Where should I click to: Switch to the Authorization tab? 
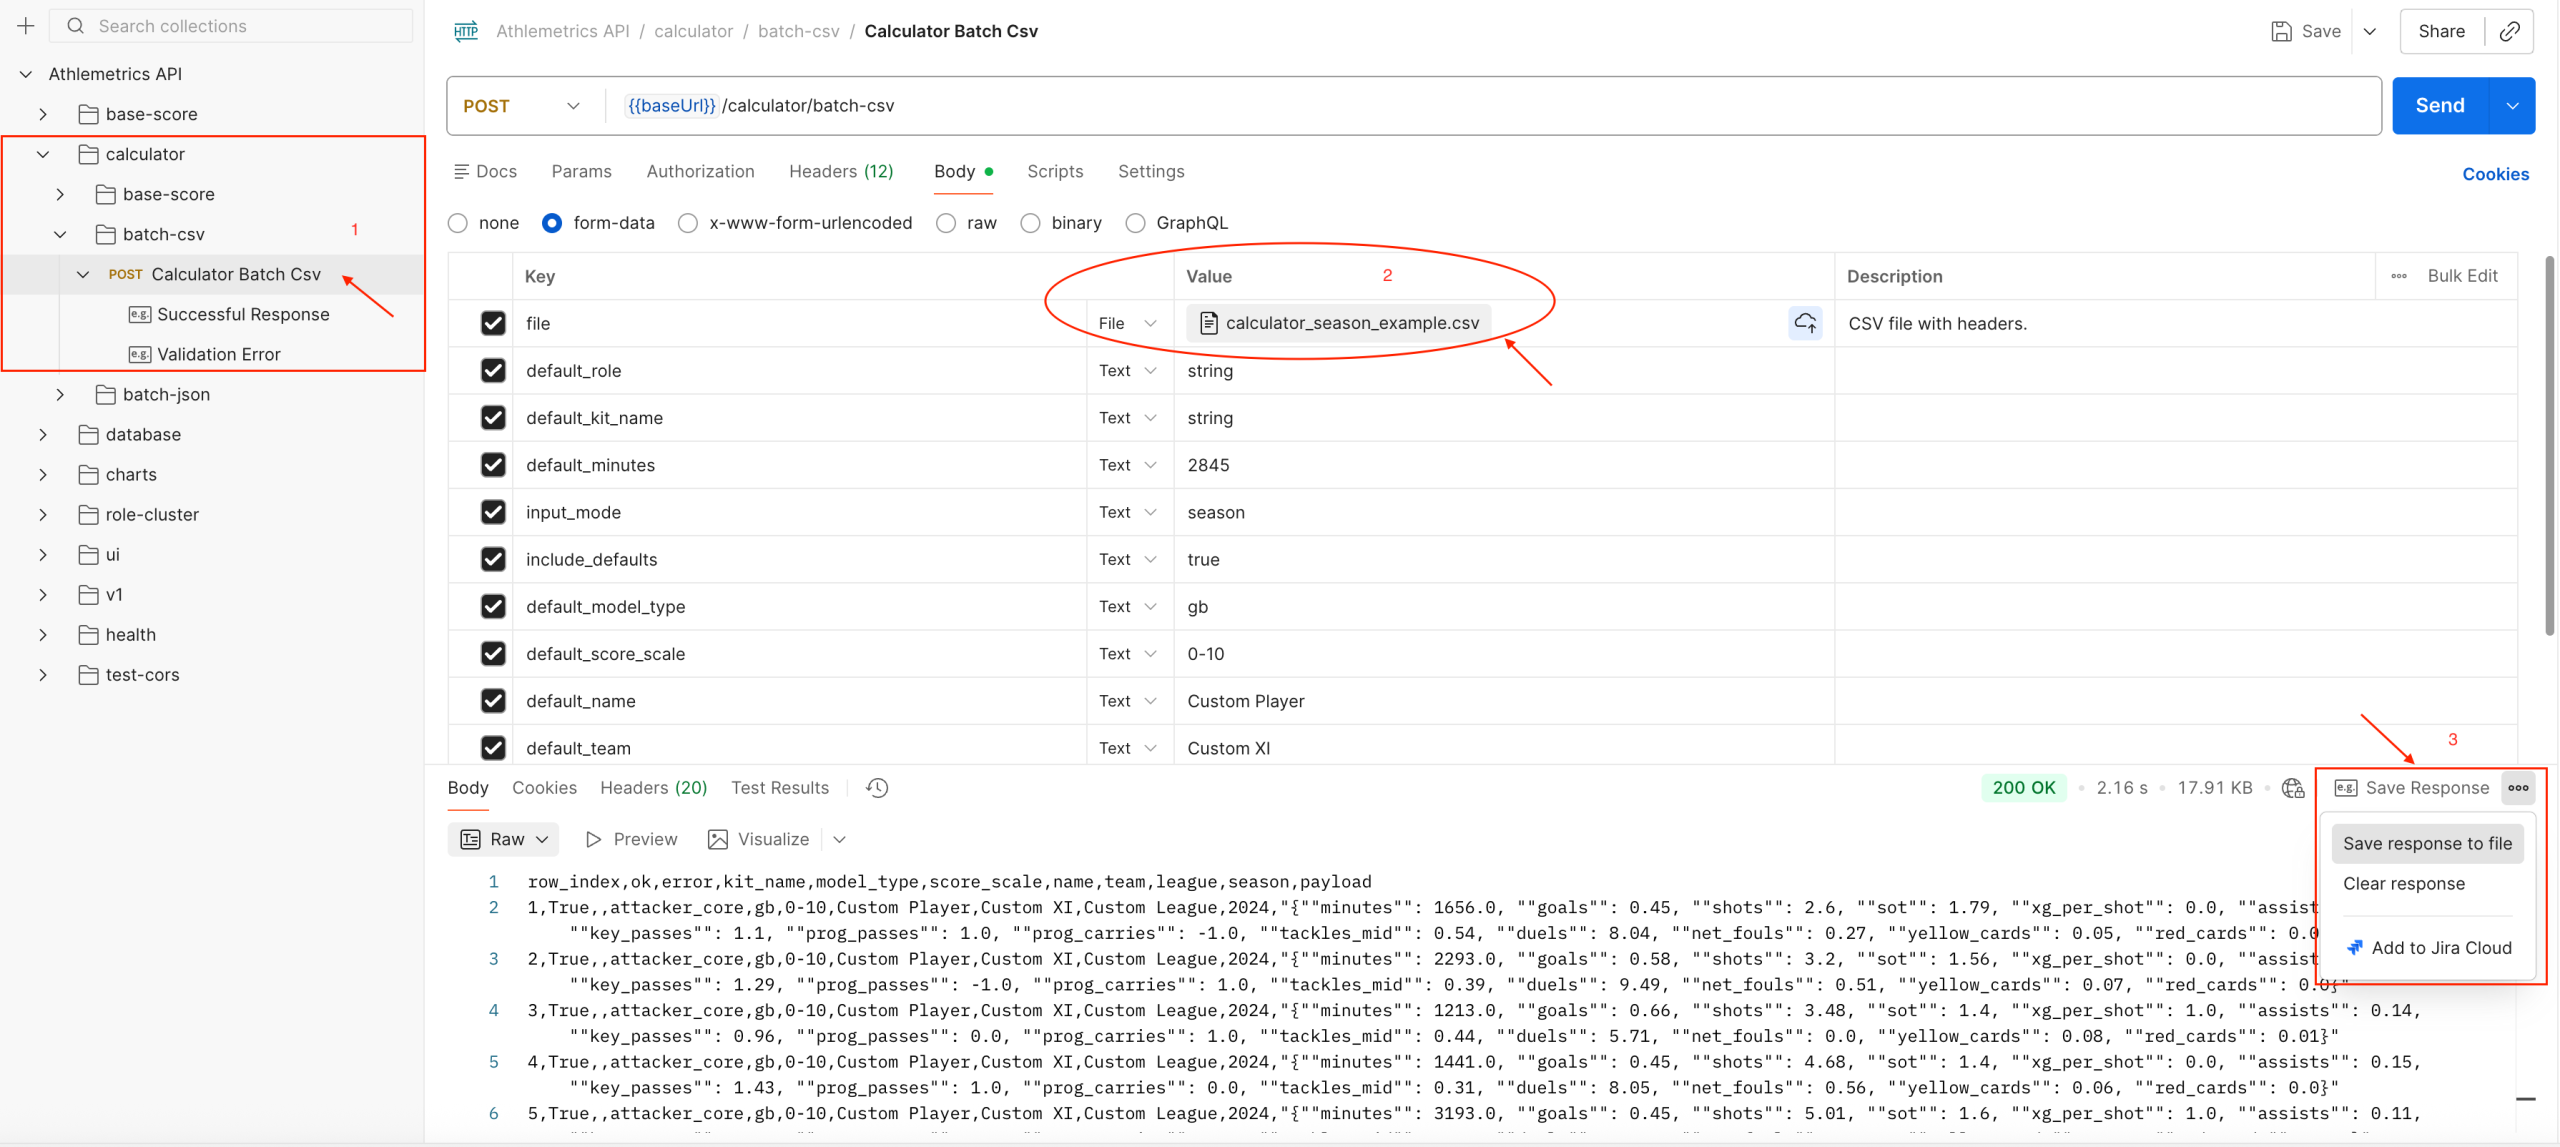699,171
